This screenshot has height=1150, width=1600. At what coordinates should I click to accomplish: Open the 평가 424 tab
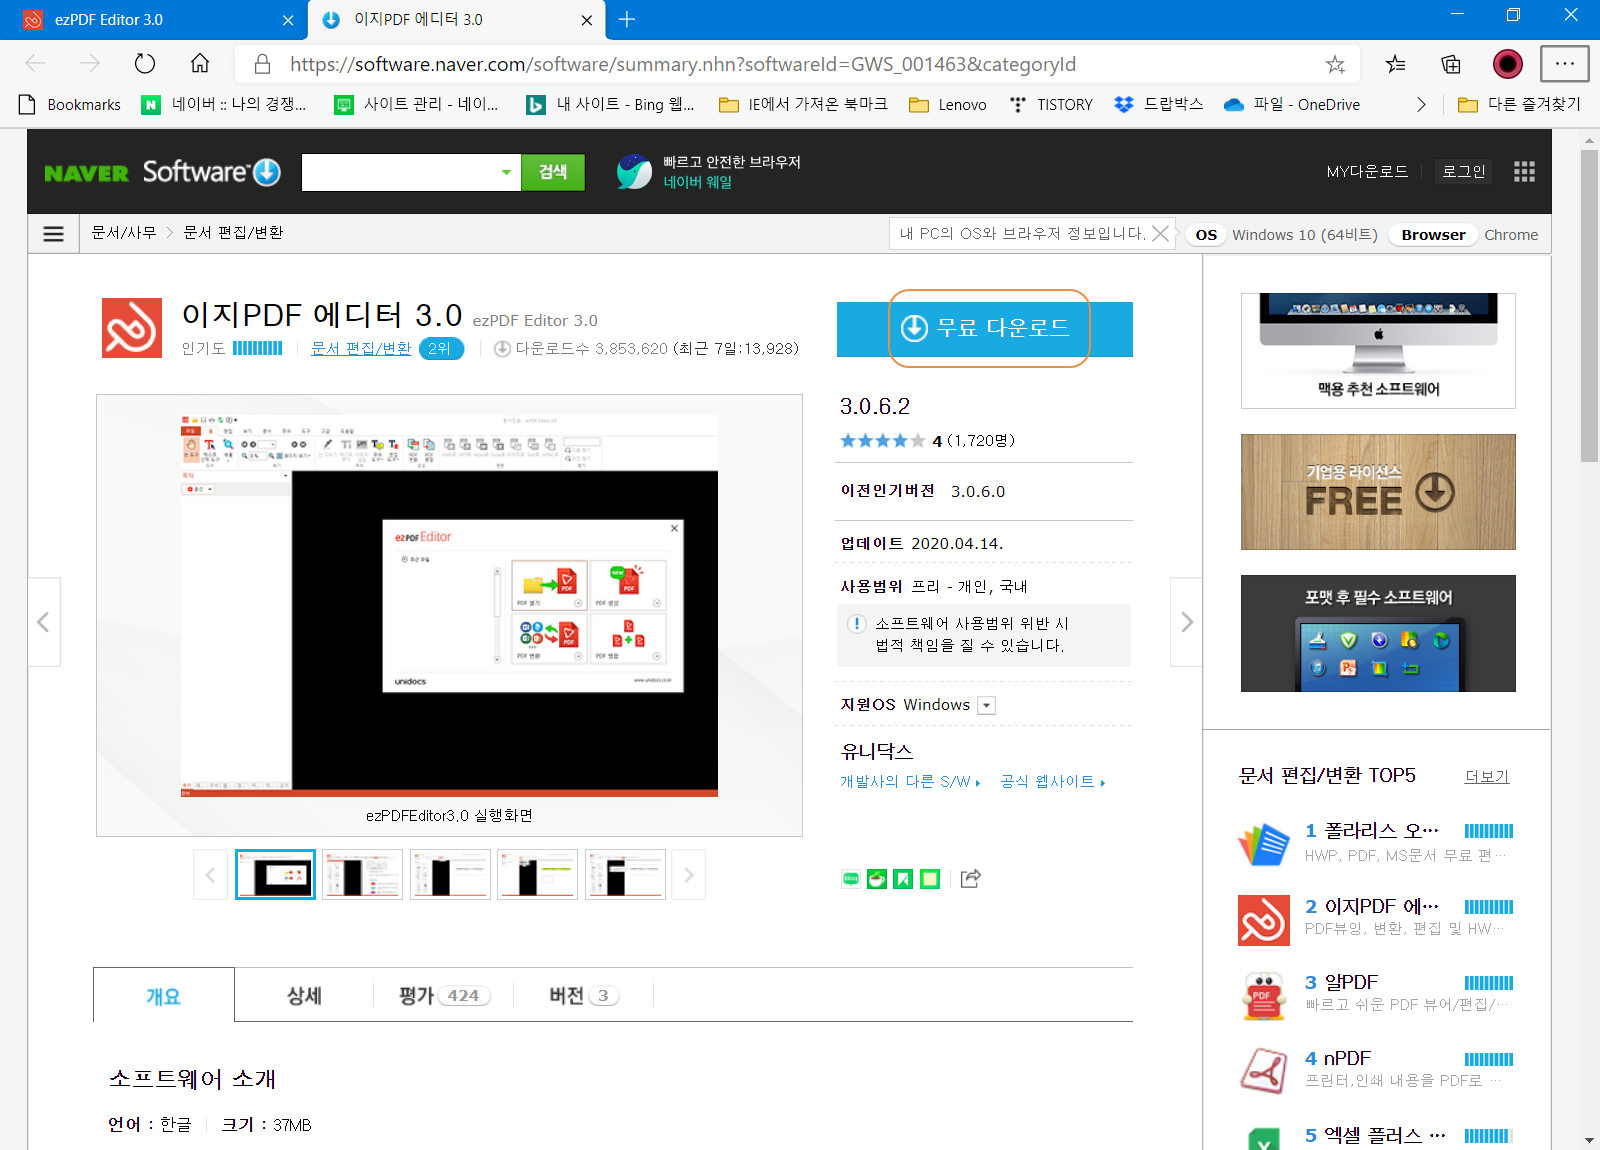coord(444,996)
